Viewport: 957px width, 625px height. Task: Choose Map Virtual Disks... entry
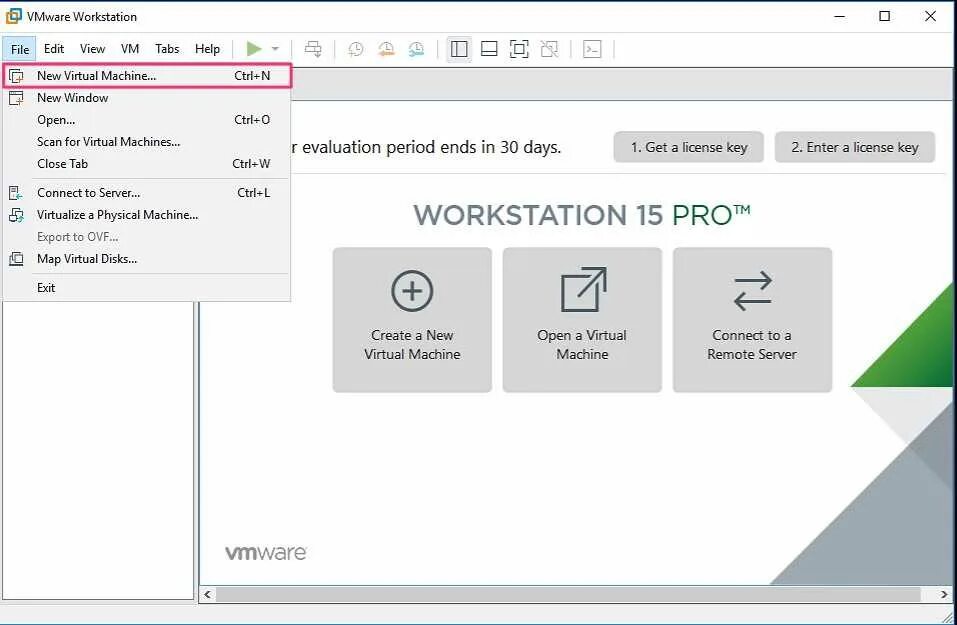pyautogui.click(x=147, y=259)
